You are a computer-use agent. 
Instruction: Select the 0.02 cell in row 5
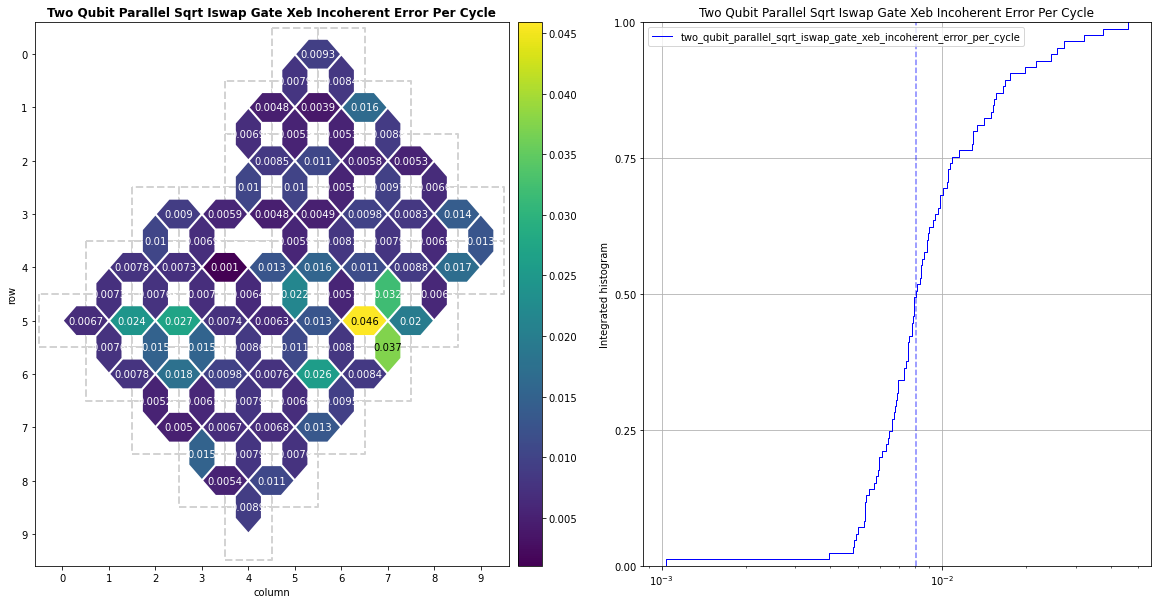[410, 321]
